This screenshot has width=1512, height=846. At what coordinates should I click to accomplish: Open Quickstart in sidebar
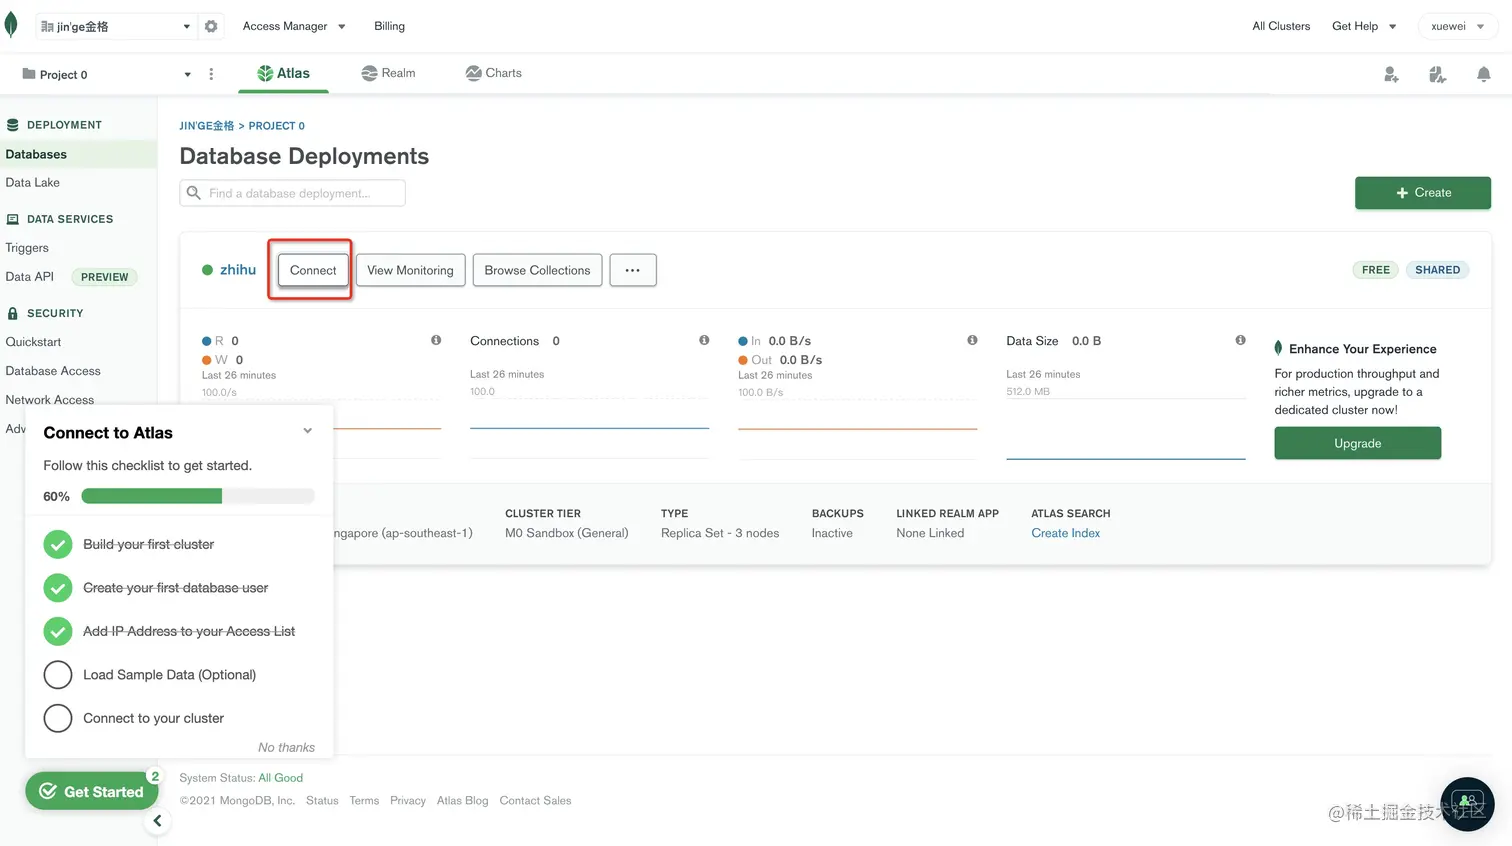tap(33, 341)
